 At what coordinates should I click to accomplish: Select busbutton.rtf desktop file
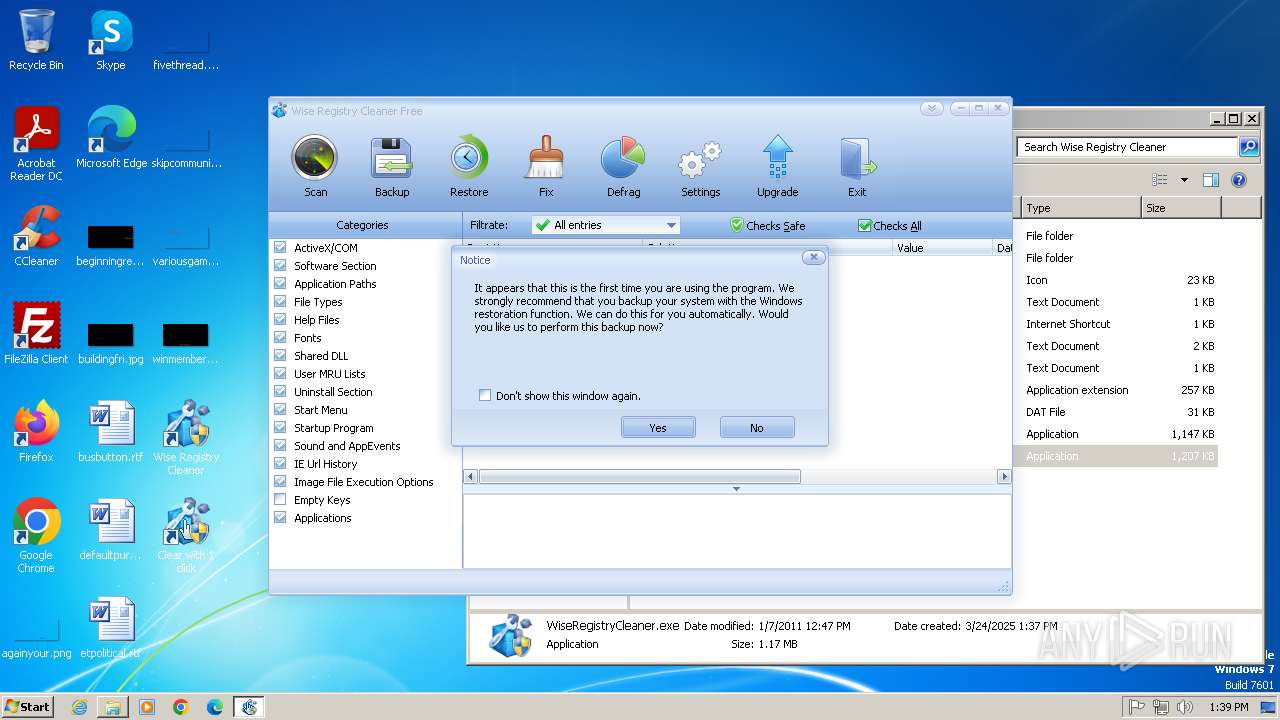pyautogui.click(x=111, y=432)
